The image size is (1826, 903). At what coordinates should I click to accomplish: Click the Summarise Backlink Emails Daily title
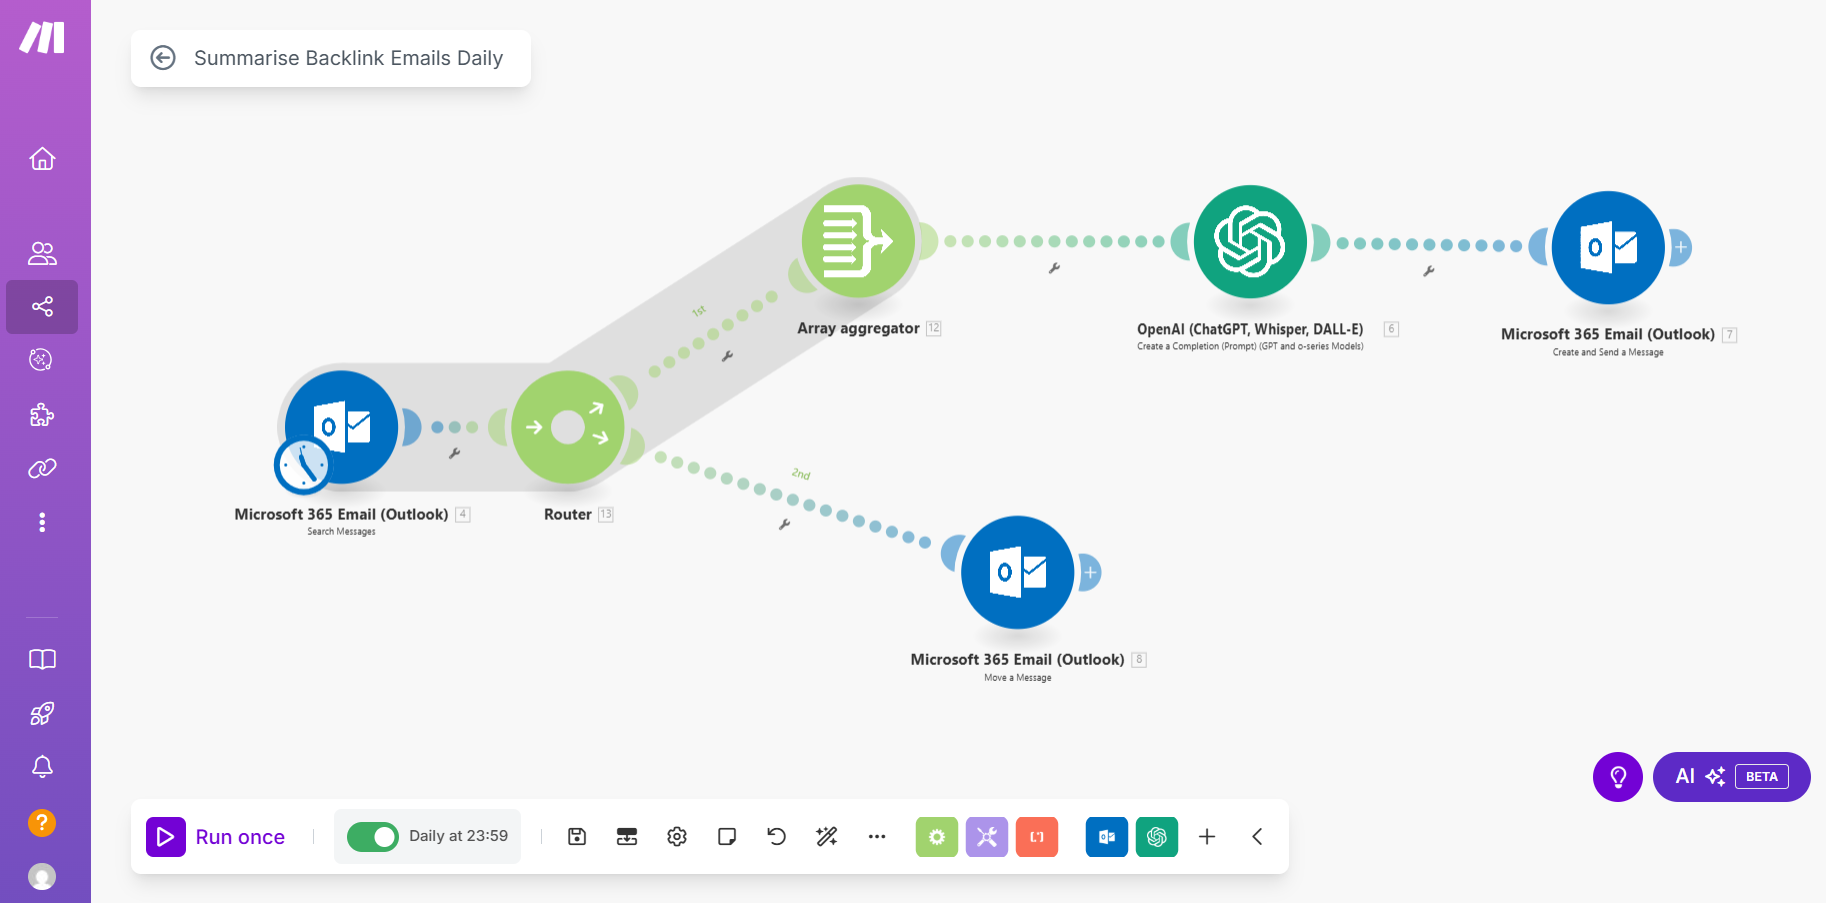tap(348, 58)
